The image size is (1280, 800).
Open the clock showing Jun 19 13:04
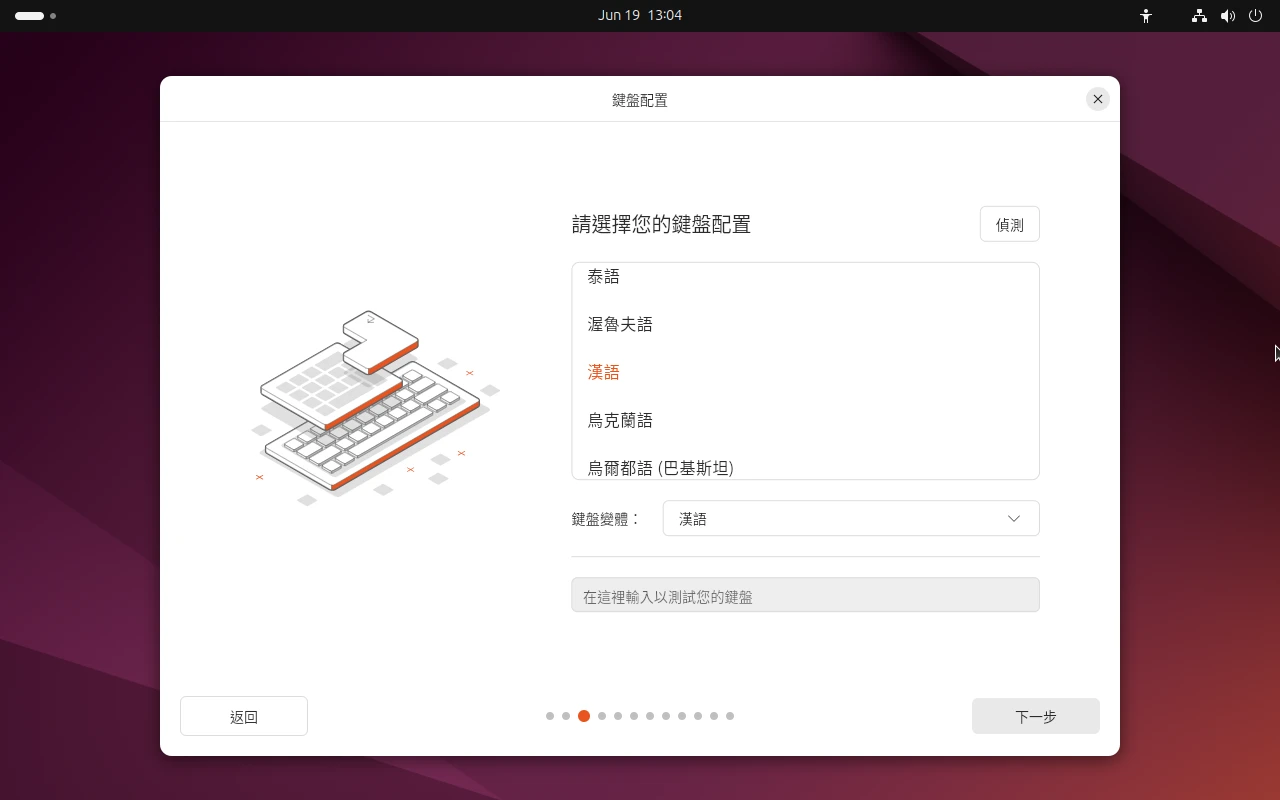(x=640, y=15)
